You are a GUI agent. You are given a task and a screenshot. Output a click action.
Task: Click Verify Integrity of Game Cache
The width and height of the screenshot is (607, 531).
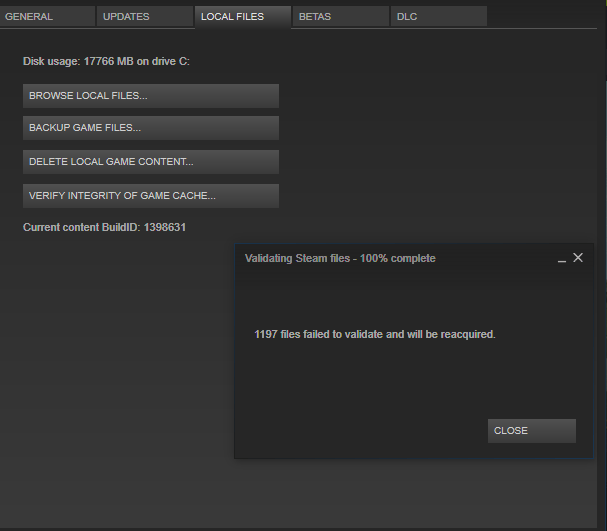pyautogui.click(x=151, y=196)
